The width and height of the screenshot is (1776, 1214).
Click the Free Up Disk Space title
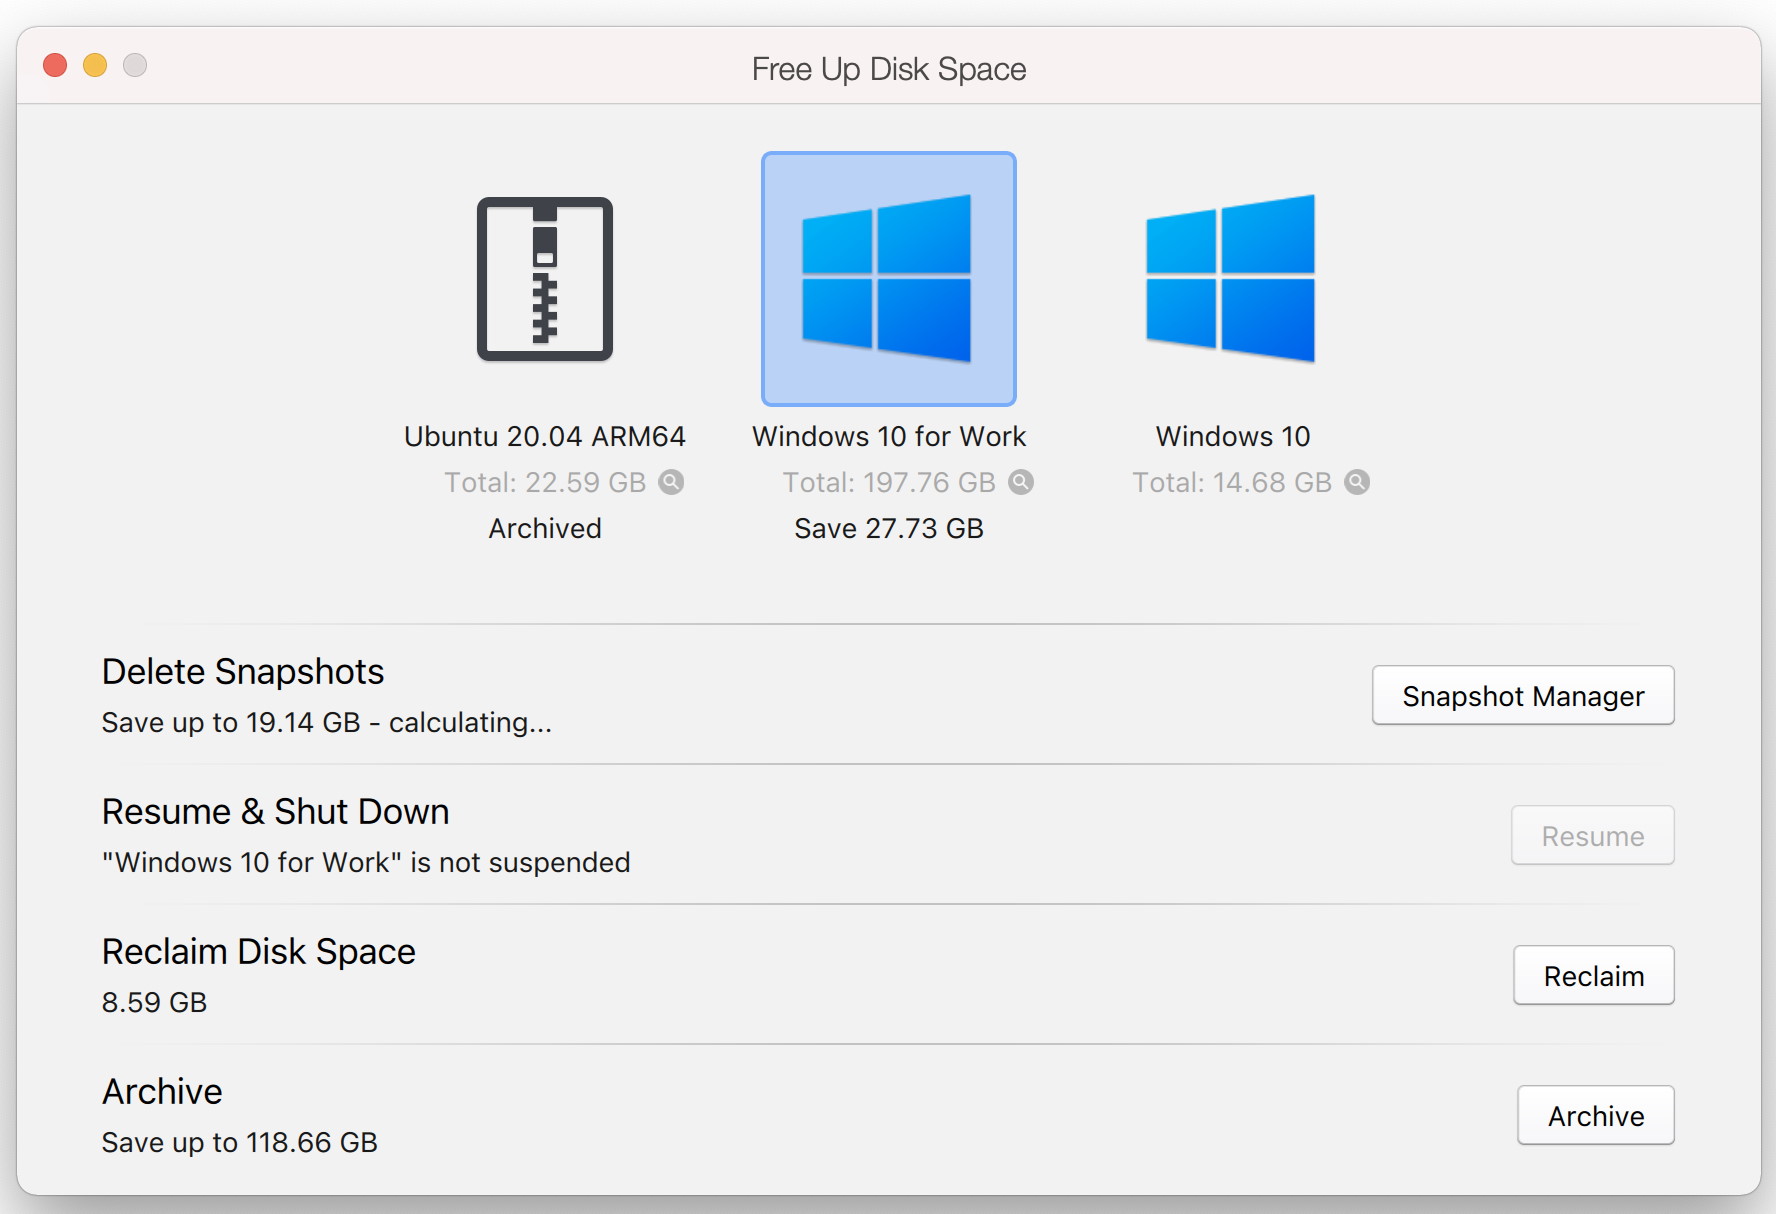click(888, 69)
